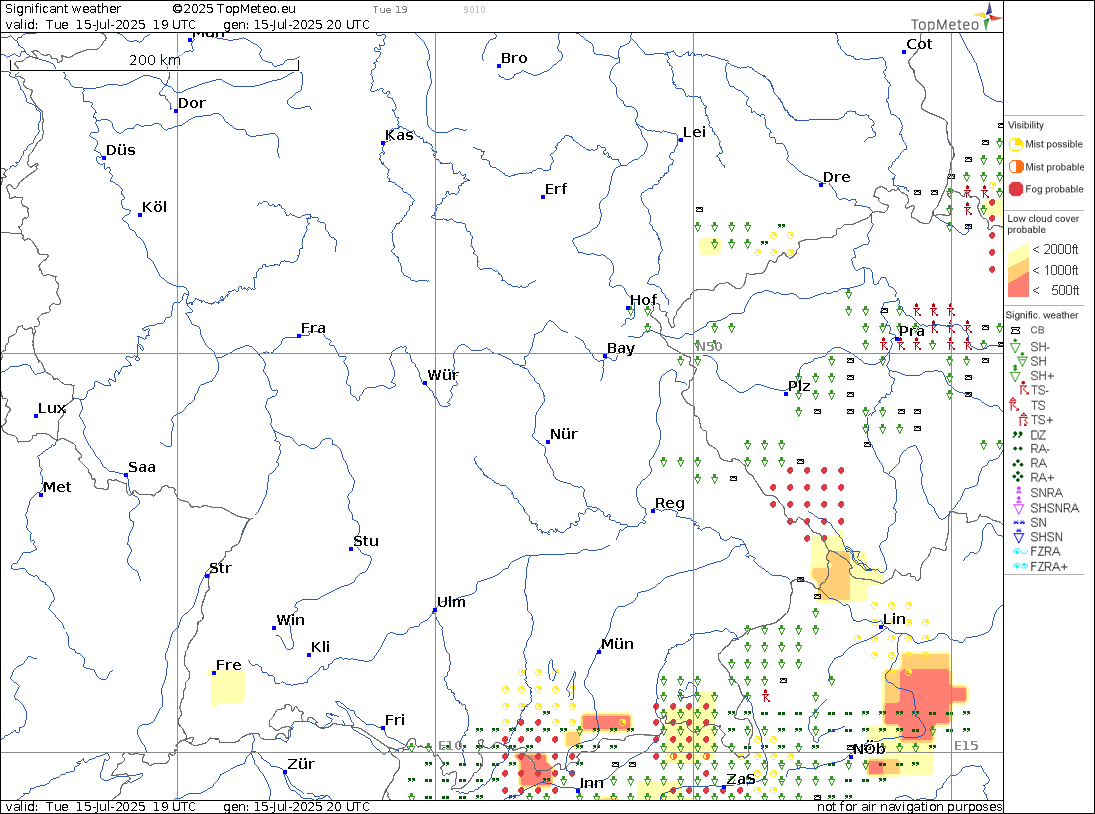Click the Lei city label
The height and width of the screenshot is (814, 1095).
(x=694, y=133)
